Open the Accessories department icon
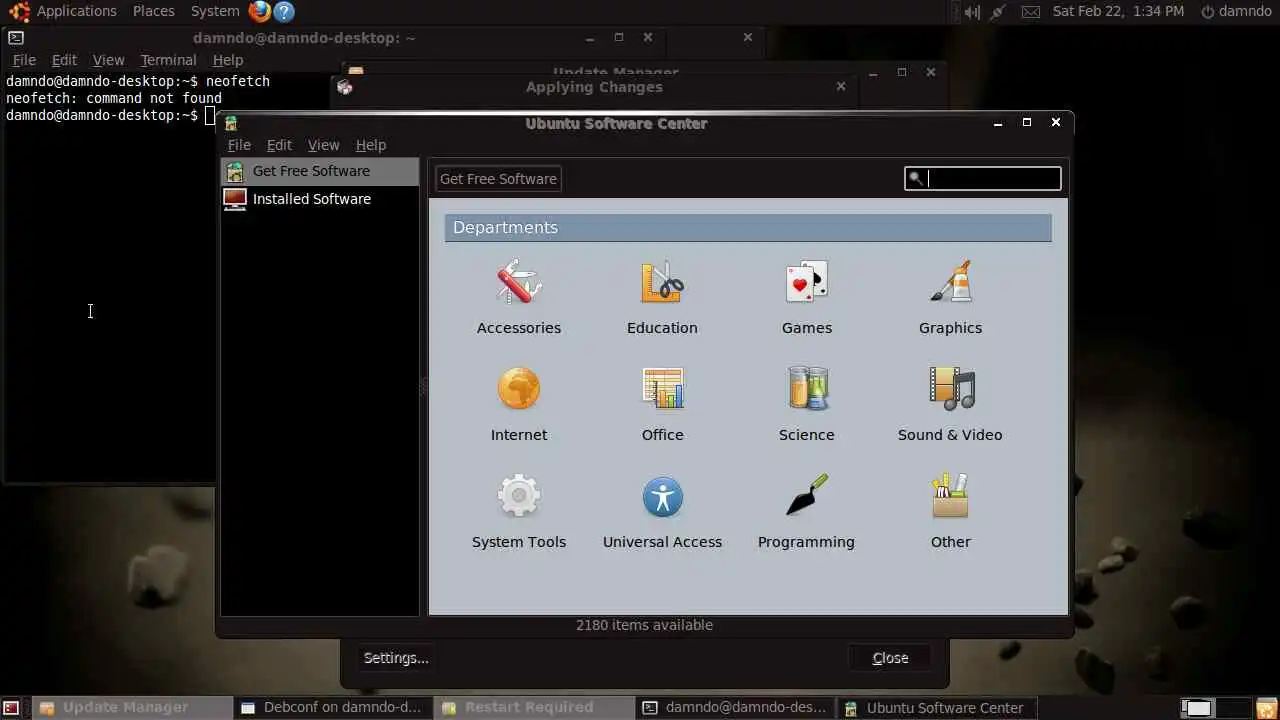1280x720 pixels. (x=518, y=282)
